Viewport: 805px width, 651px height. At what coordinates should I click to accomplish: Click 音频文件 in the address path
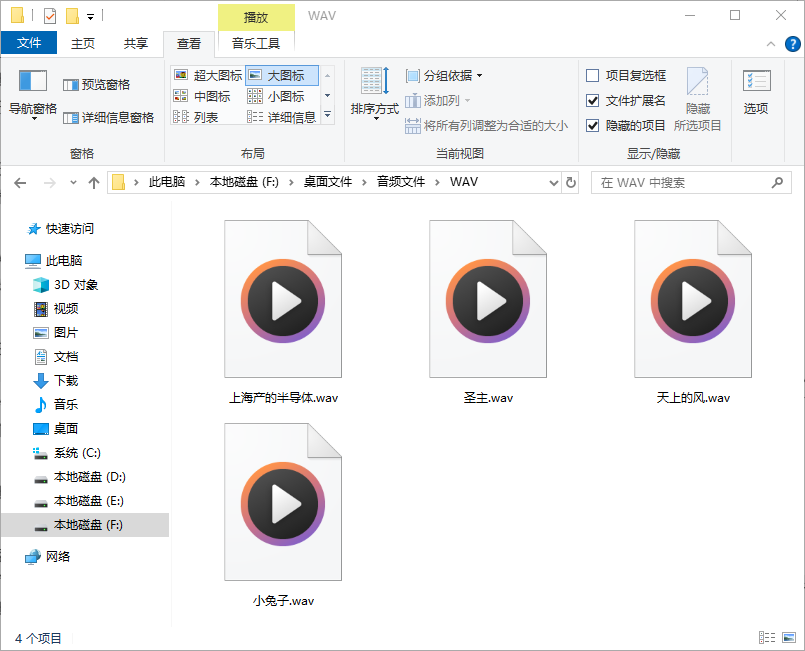tap(401, 182)
